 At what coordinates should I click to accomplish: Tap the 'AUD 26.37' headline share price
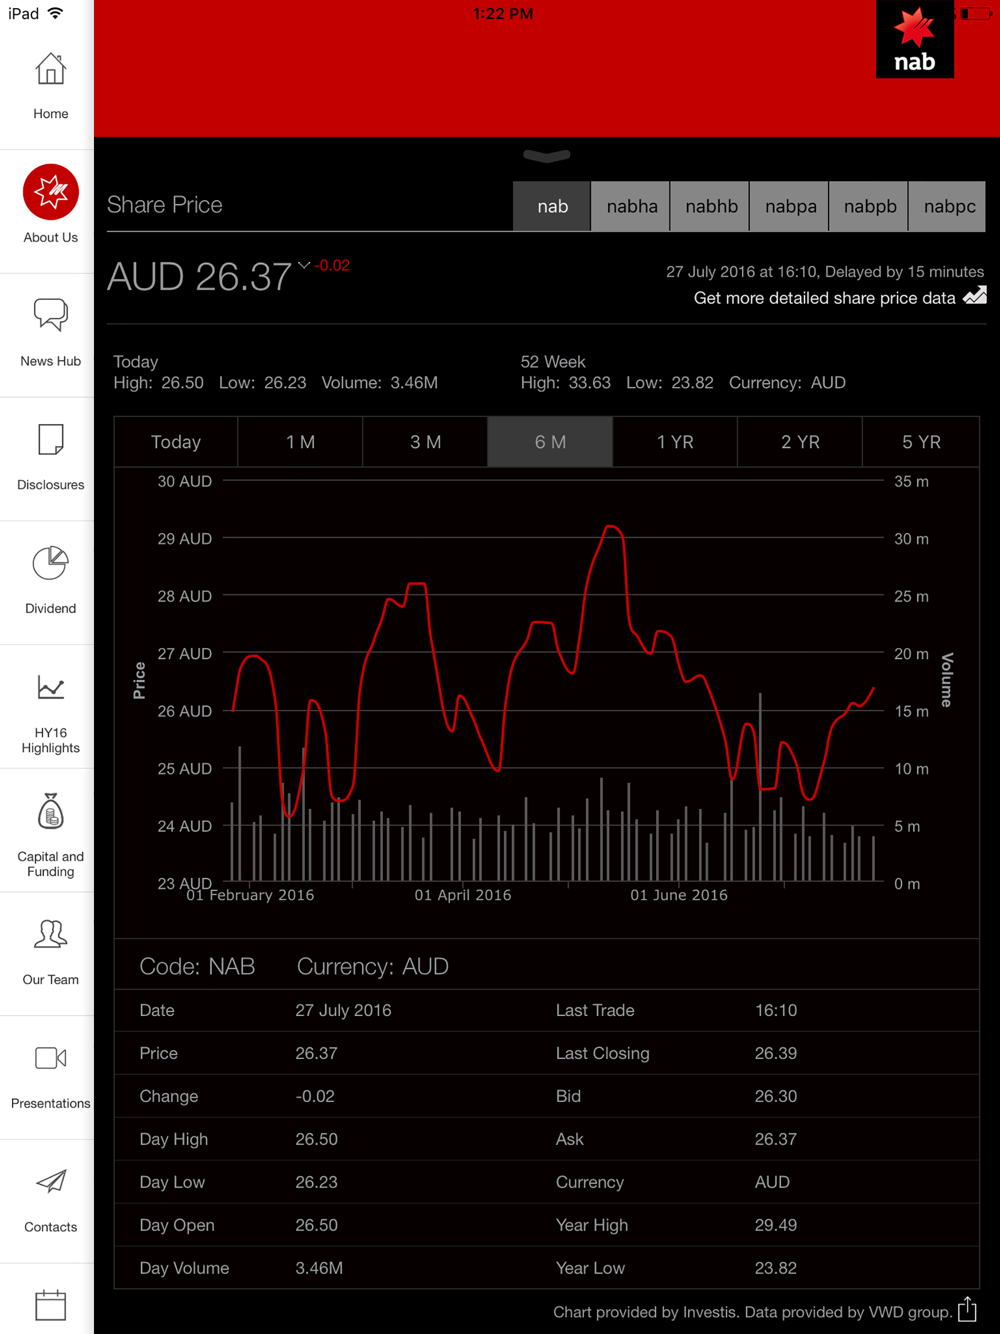(x=199, y=277)
